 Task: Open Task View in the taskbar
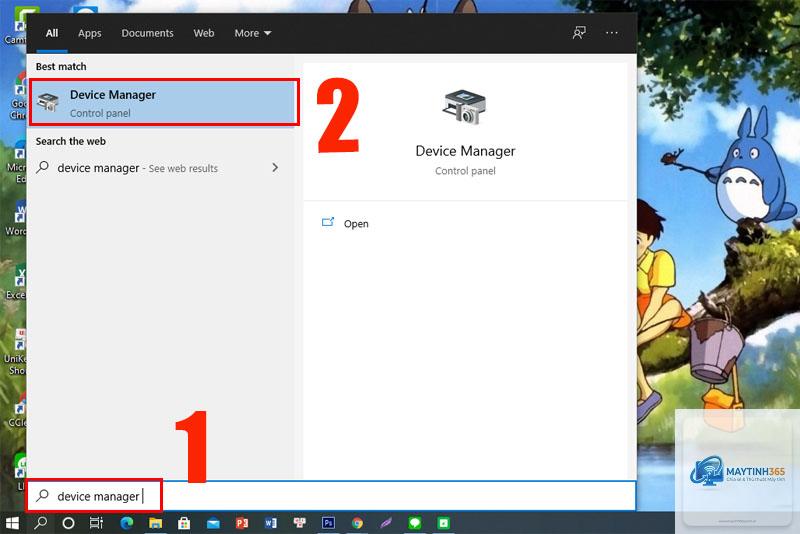96,523
